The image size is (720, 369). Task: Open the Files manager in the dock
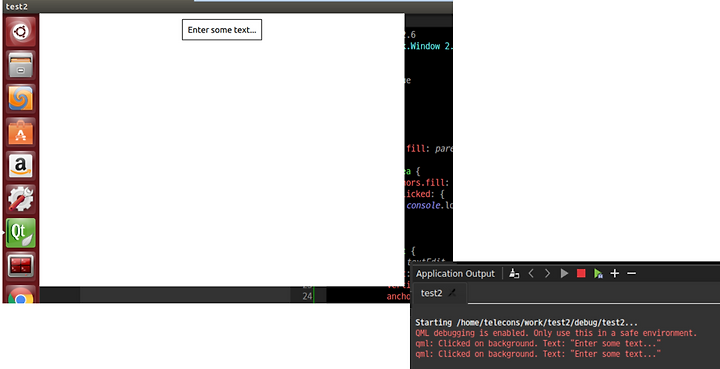click(20, 65)
